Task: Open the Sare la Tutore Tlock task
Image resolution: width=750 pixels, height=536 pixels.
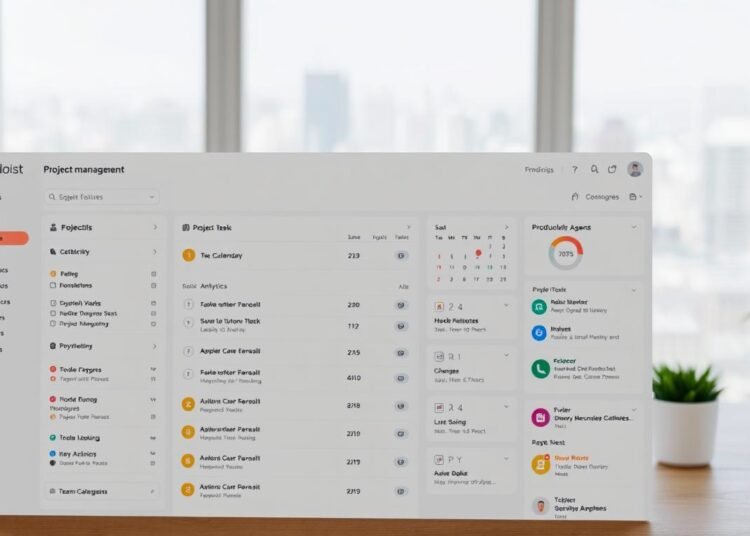Action: tap(230, 321)
